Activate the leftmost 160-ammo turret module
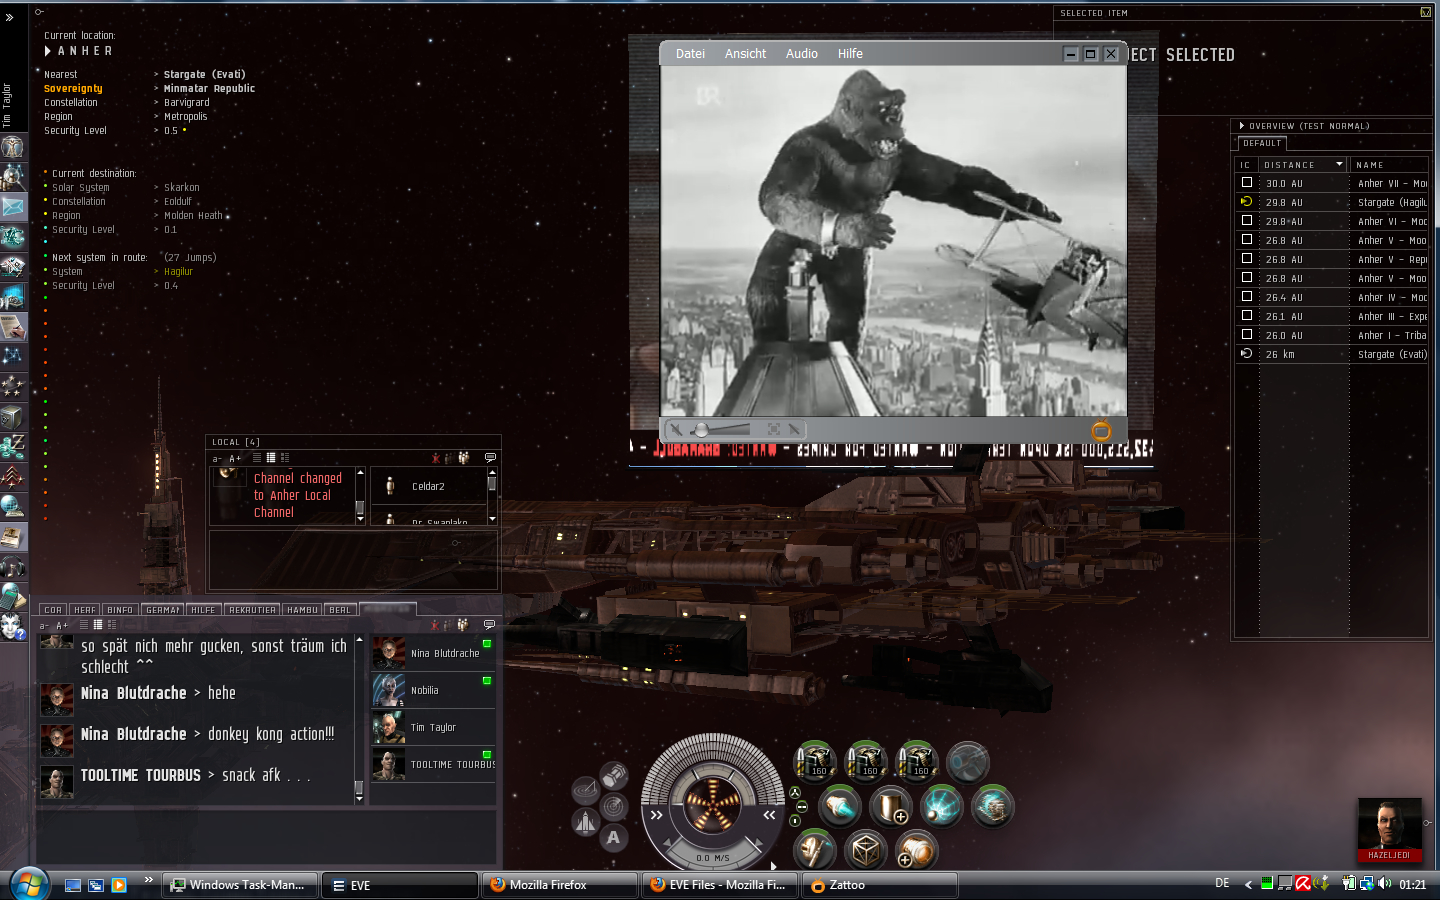The width and height of the screenshot is (1440, 900). (x=815, y=762)
